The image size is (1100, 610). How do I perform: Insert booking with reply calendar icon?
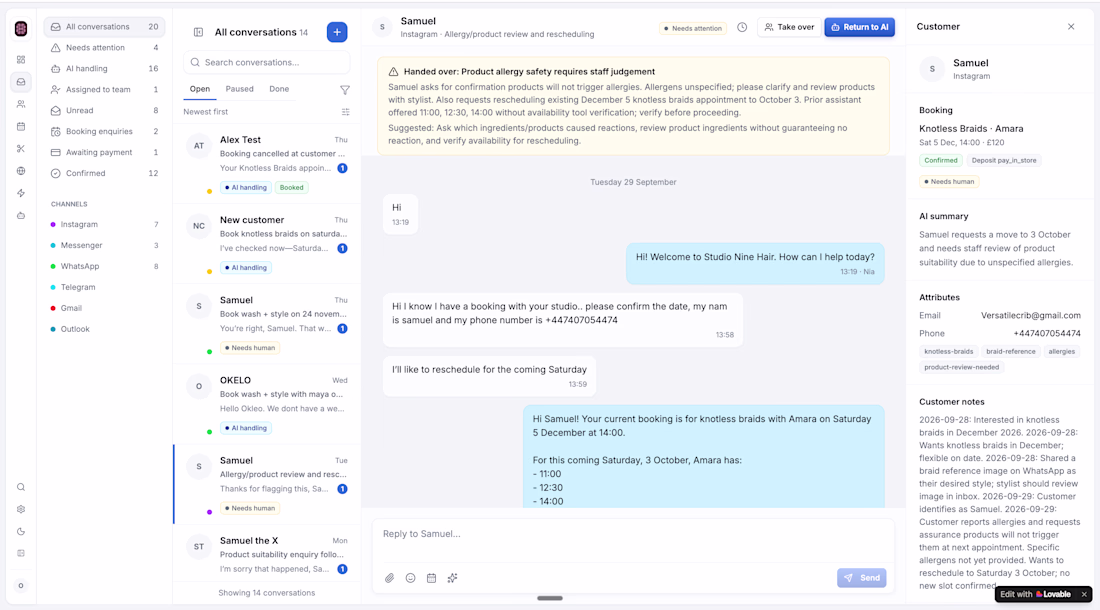coord(431,578)
